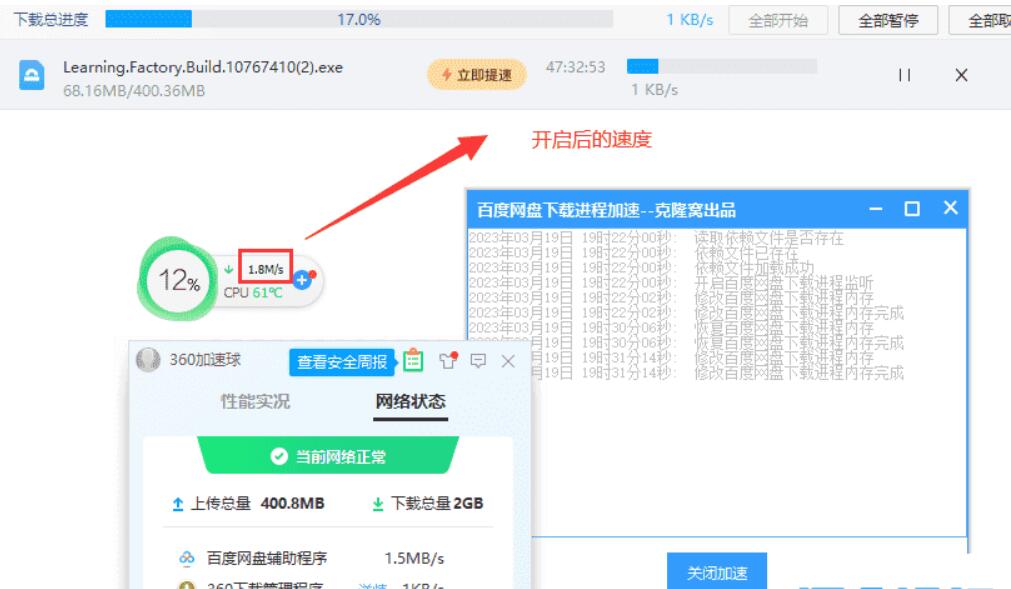
Task: Click the green download arrow on the speed ball
Action: [229, 269]
